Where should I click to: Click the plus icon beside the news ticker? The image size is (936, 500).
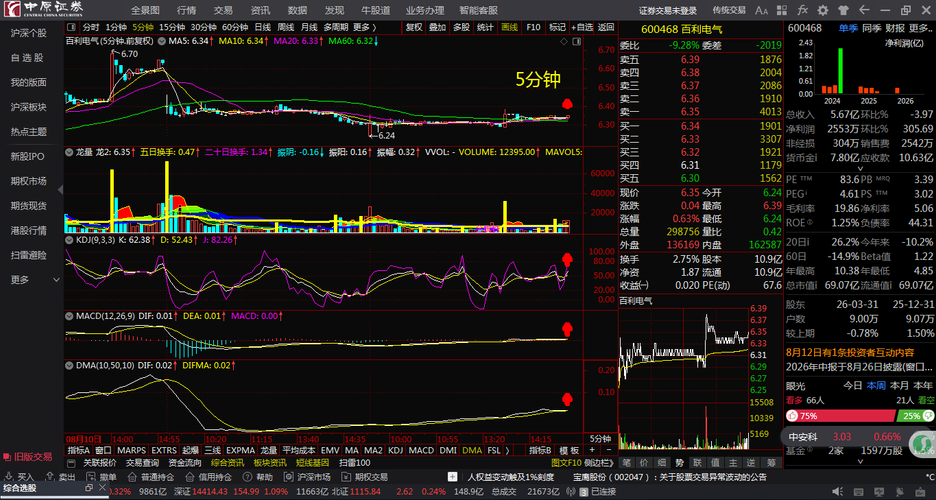tap(452, 477)
